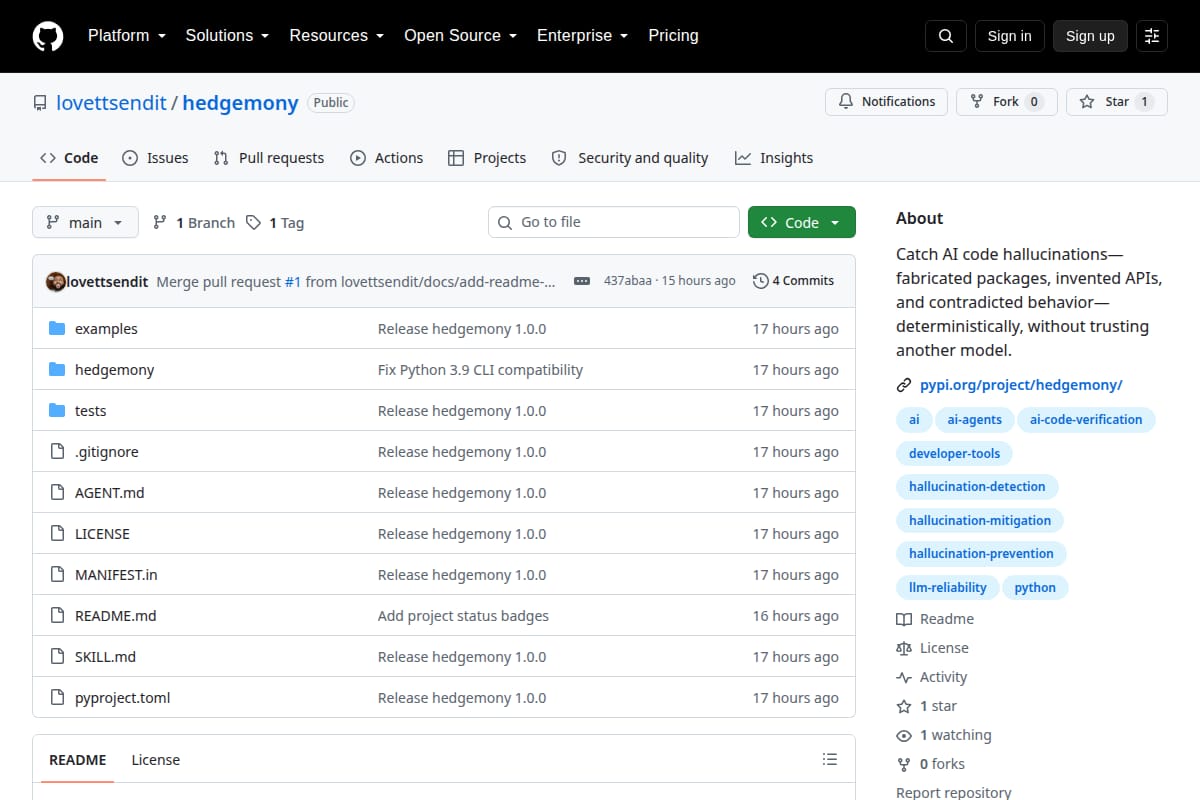Click the Sign up button

click(x=1090, y=36)
